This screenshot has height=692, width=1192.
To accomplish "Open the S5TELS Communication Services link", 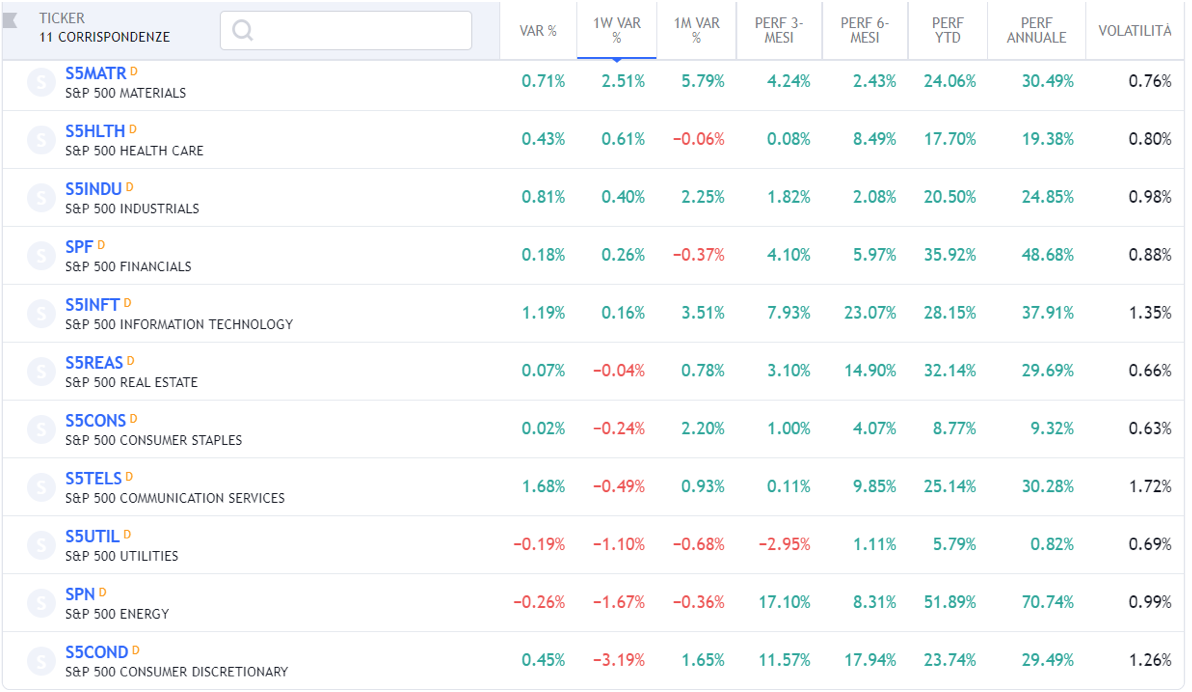I will [x=93, y=479].
